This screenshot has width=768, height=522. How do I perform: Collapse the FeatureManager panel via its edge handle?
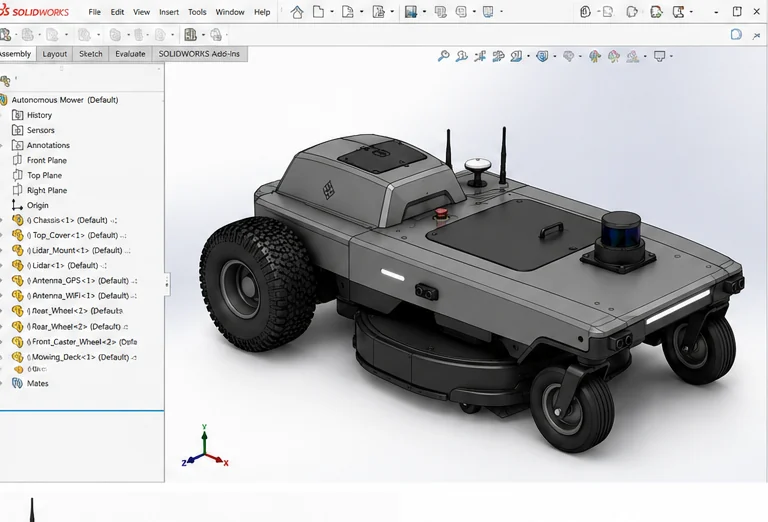(167, 283)
